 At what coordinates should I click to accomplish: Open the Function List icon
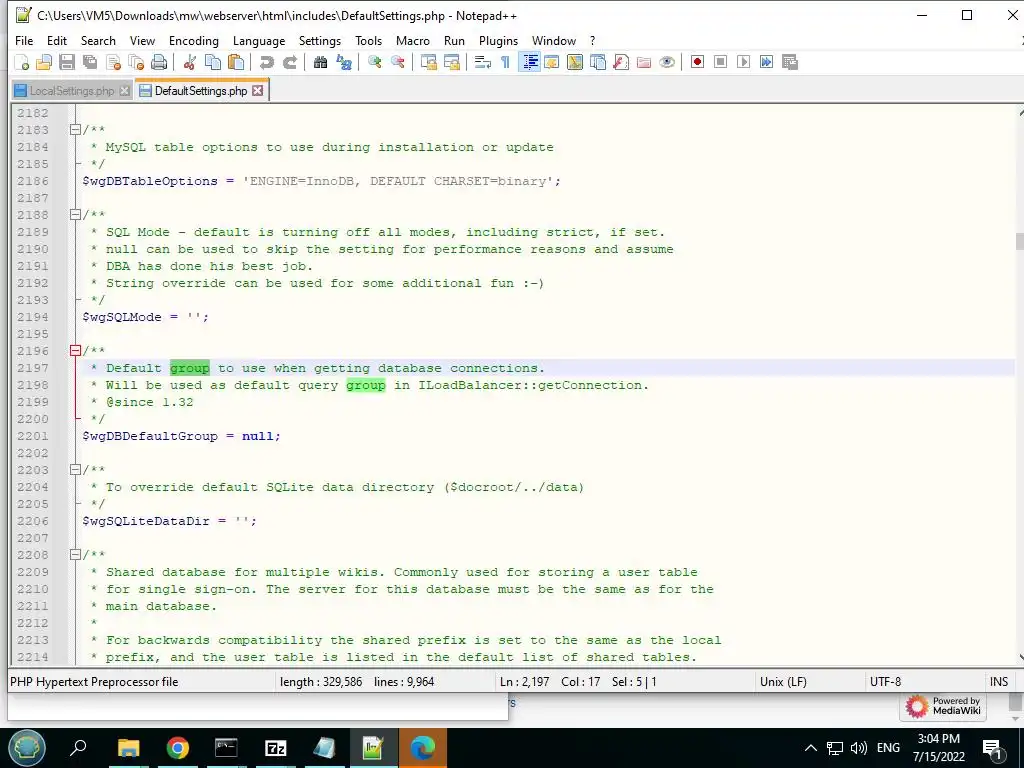621,62
